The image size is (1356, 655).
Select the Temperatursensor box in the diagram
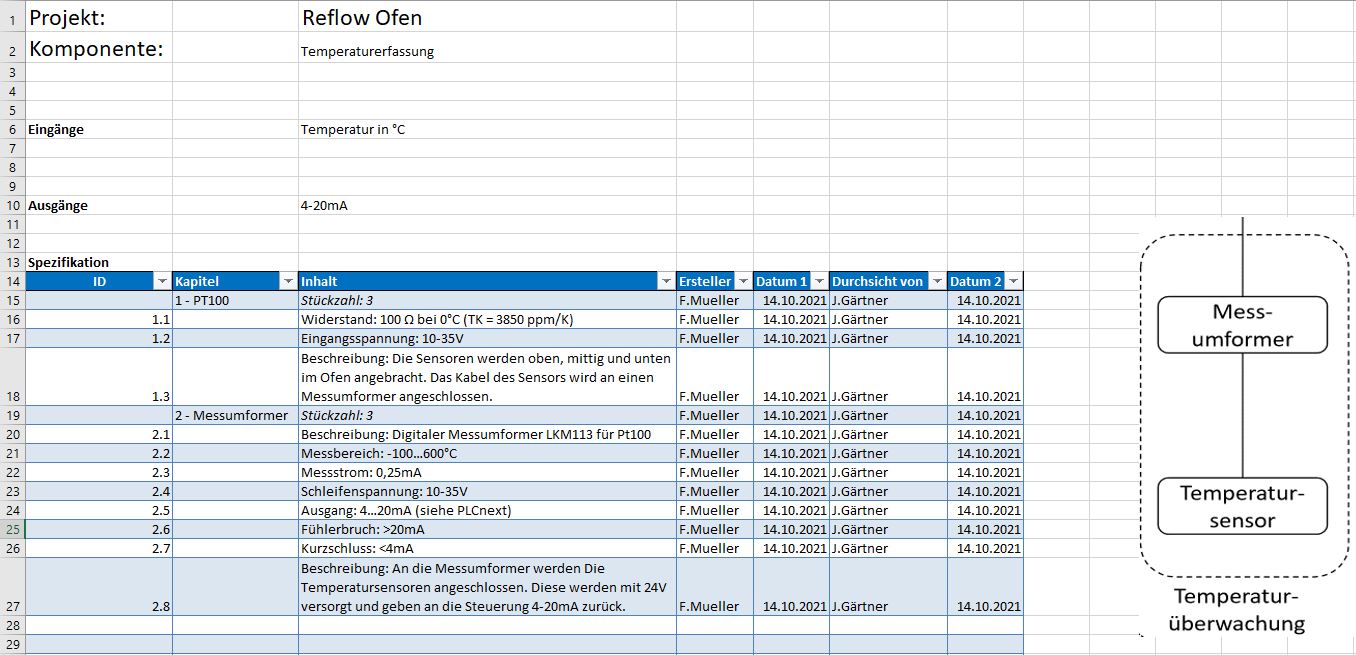tap(1242, 506)
